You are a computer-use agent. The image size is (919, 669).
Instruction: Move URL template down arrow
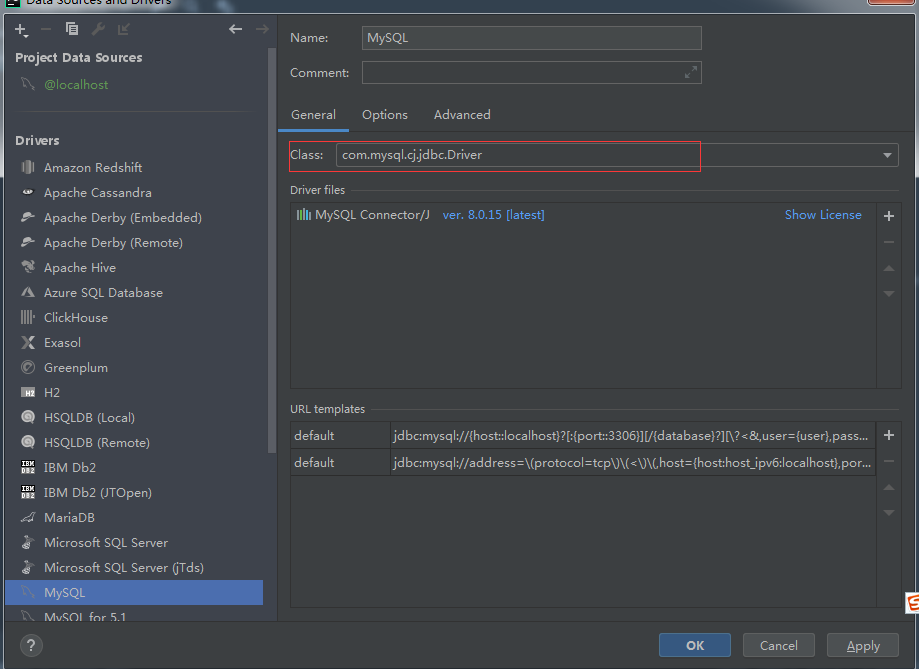pos(889,513)
